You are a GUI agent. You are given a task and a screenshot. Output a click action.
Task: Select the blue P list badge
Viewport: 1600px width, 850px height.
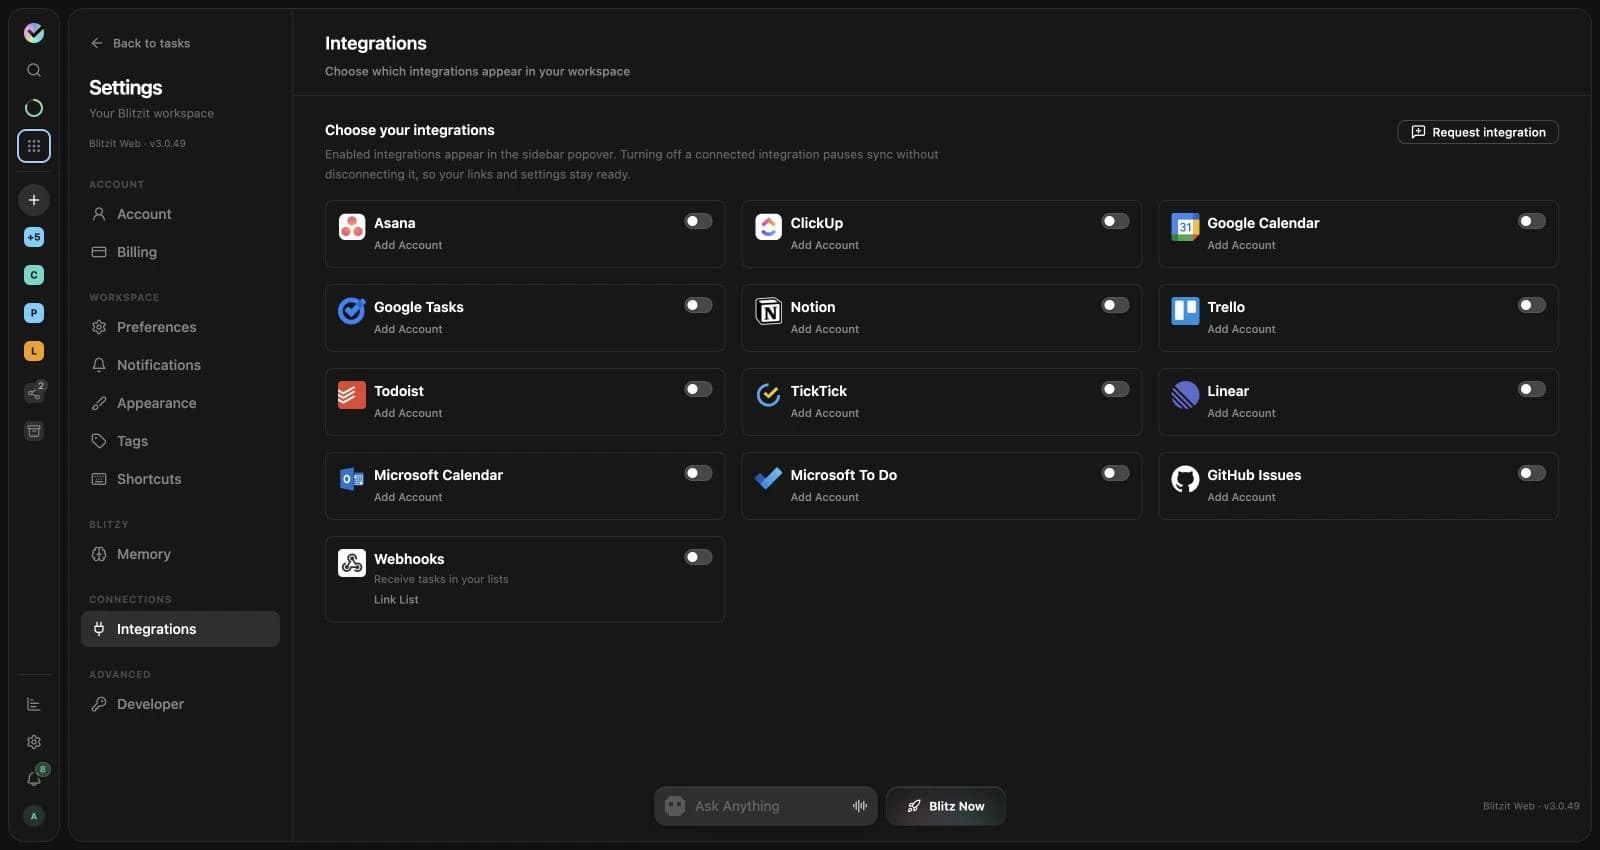click(34, 313)
